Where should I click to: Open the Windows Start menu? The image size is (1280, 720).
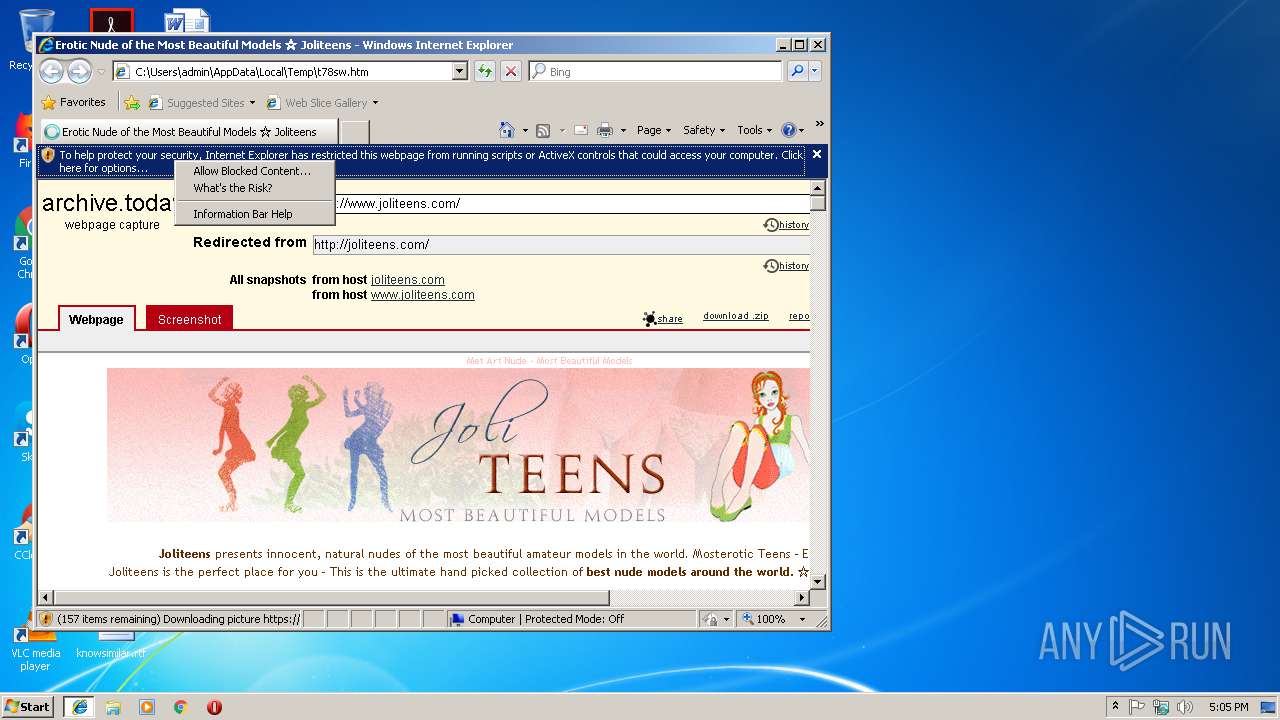27,706
